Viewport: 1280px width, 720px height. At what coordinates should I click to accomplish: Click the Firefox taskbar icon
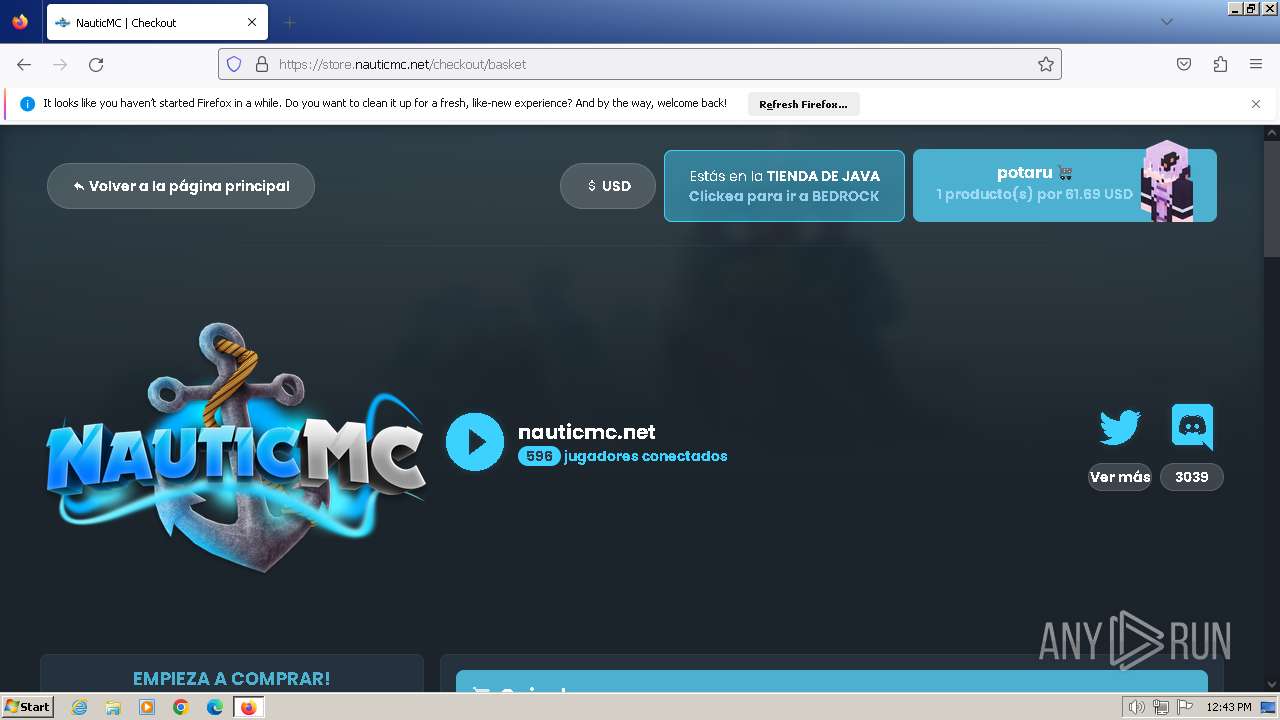pyautogui.click(x=248, y=707)
